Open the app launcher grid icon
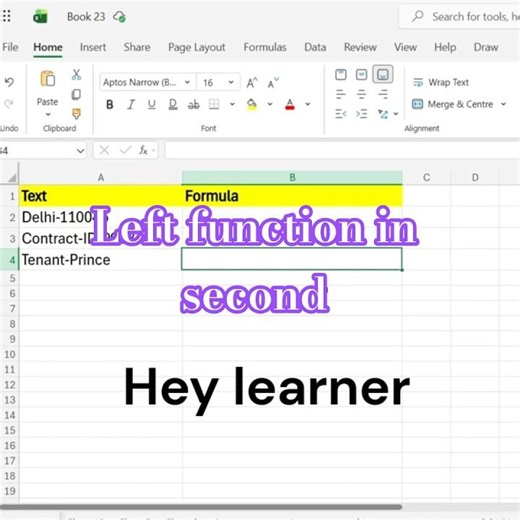This screenshot has height=520, width=520. (7, 16)
